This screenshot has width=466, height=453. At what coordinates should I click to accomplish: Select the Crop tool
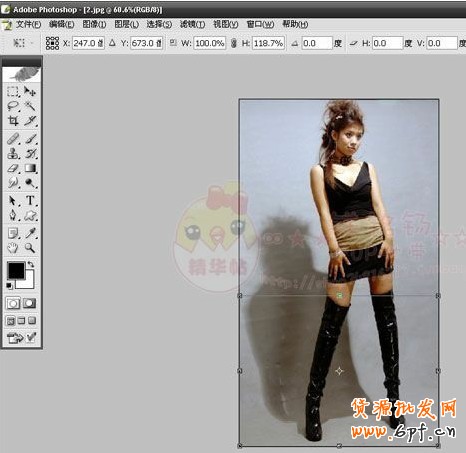click(13, 121)
